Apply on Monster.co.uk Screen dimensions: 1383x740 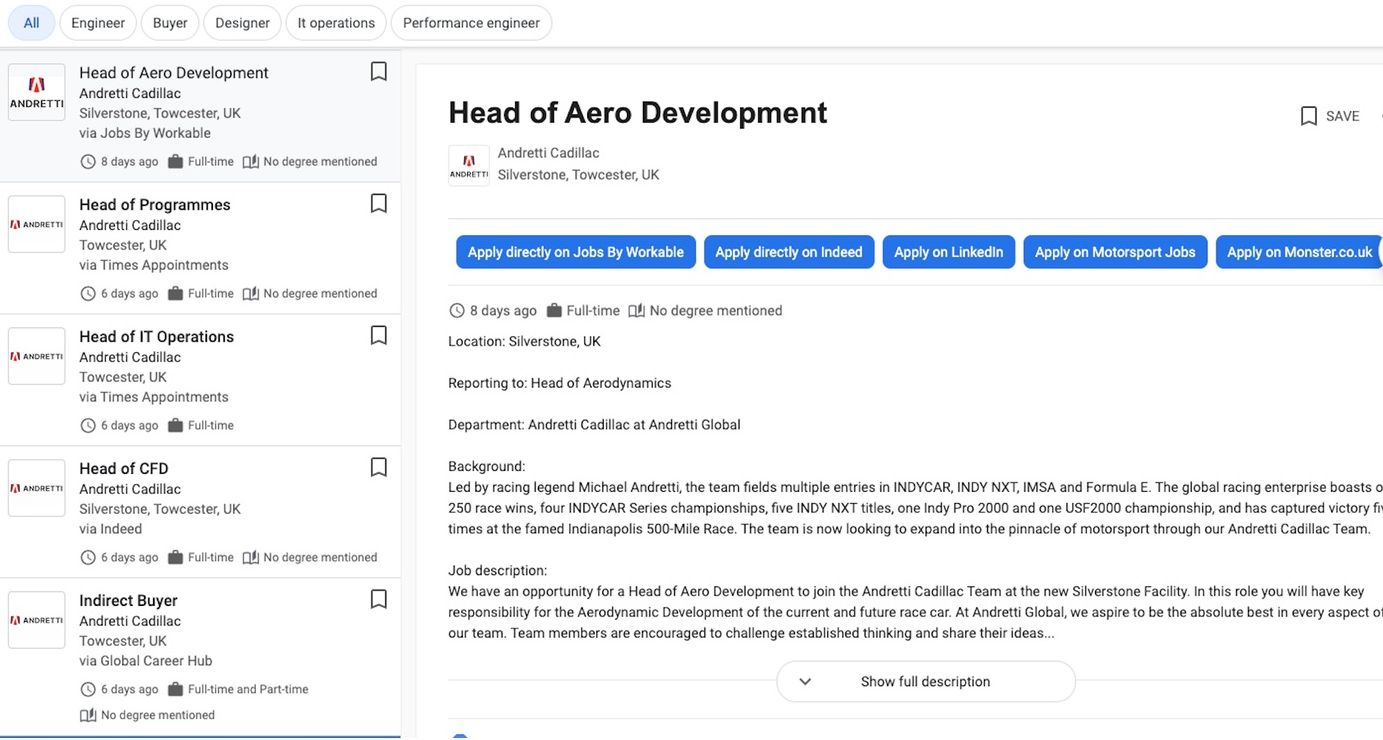click(1299, 252)
